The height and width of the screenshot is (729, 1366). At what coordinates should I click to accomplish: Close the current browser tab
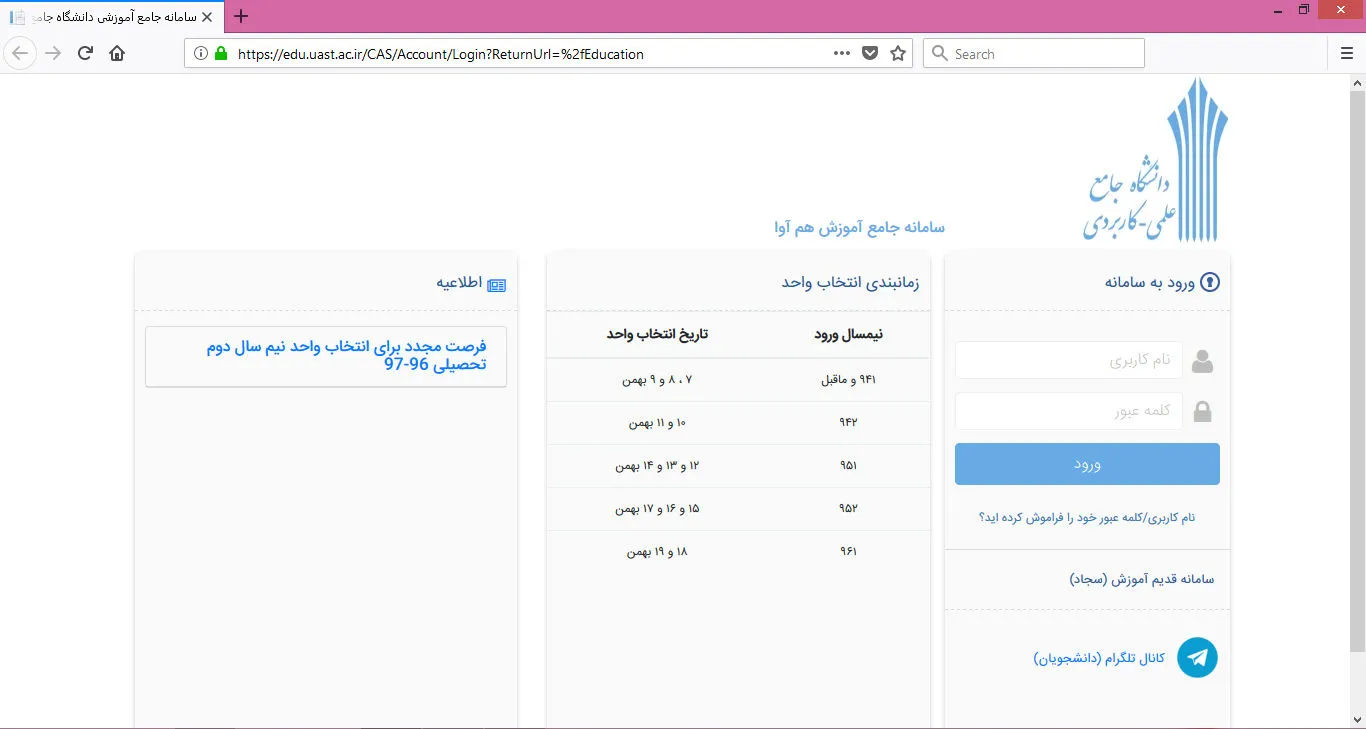[207, 17]
